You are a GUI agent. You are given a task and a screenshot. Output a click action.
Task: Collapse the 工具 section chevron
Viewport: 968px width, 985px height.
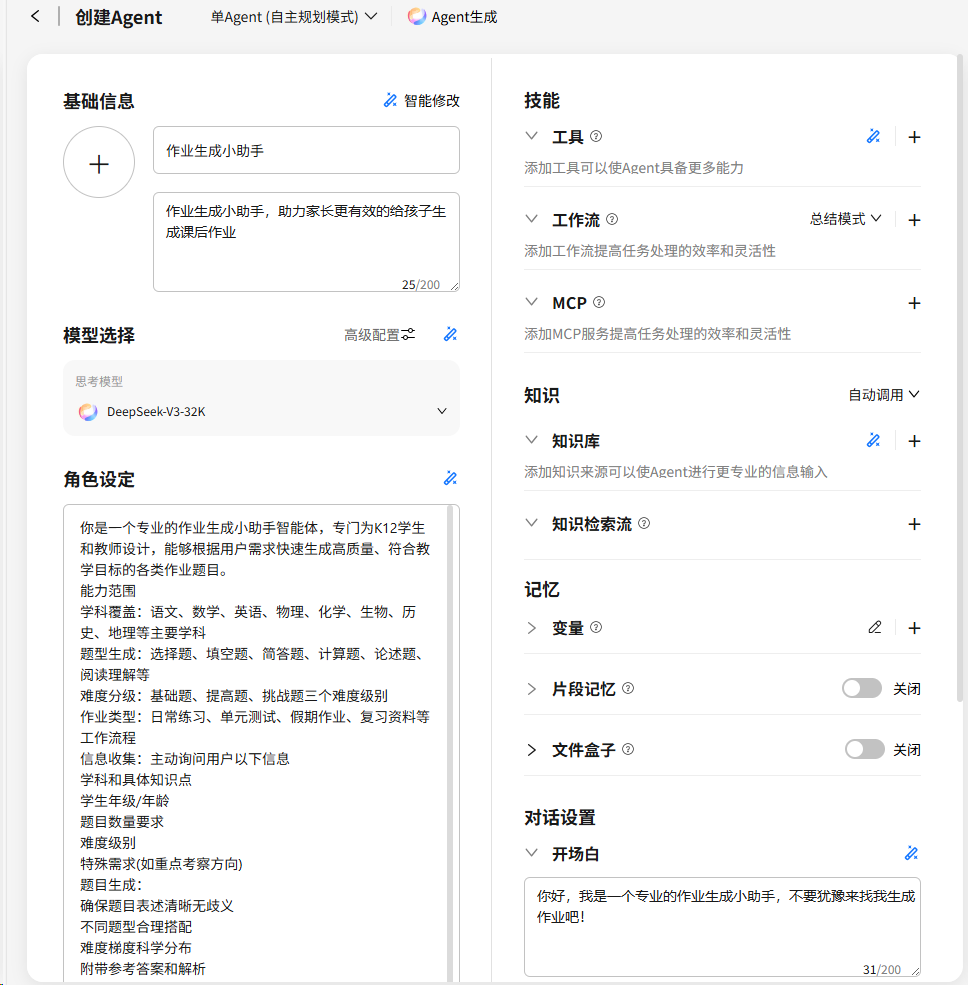coord(531,136)
